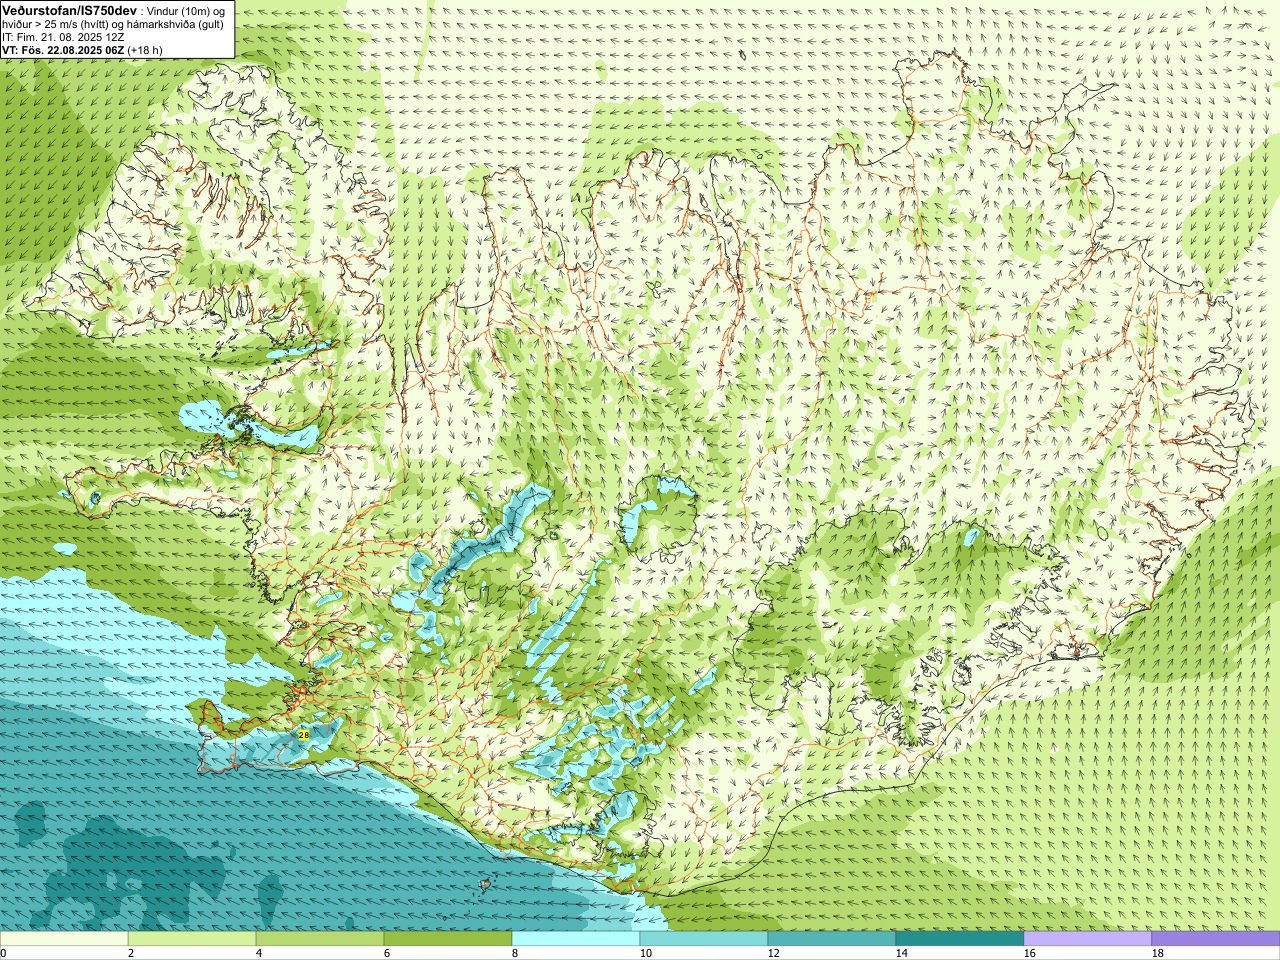Select the 0–2 m/s pale yellow legend swatch
Viewport: 1280px width, 960px height.
[64, 939]
